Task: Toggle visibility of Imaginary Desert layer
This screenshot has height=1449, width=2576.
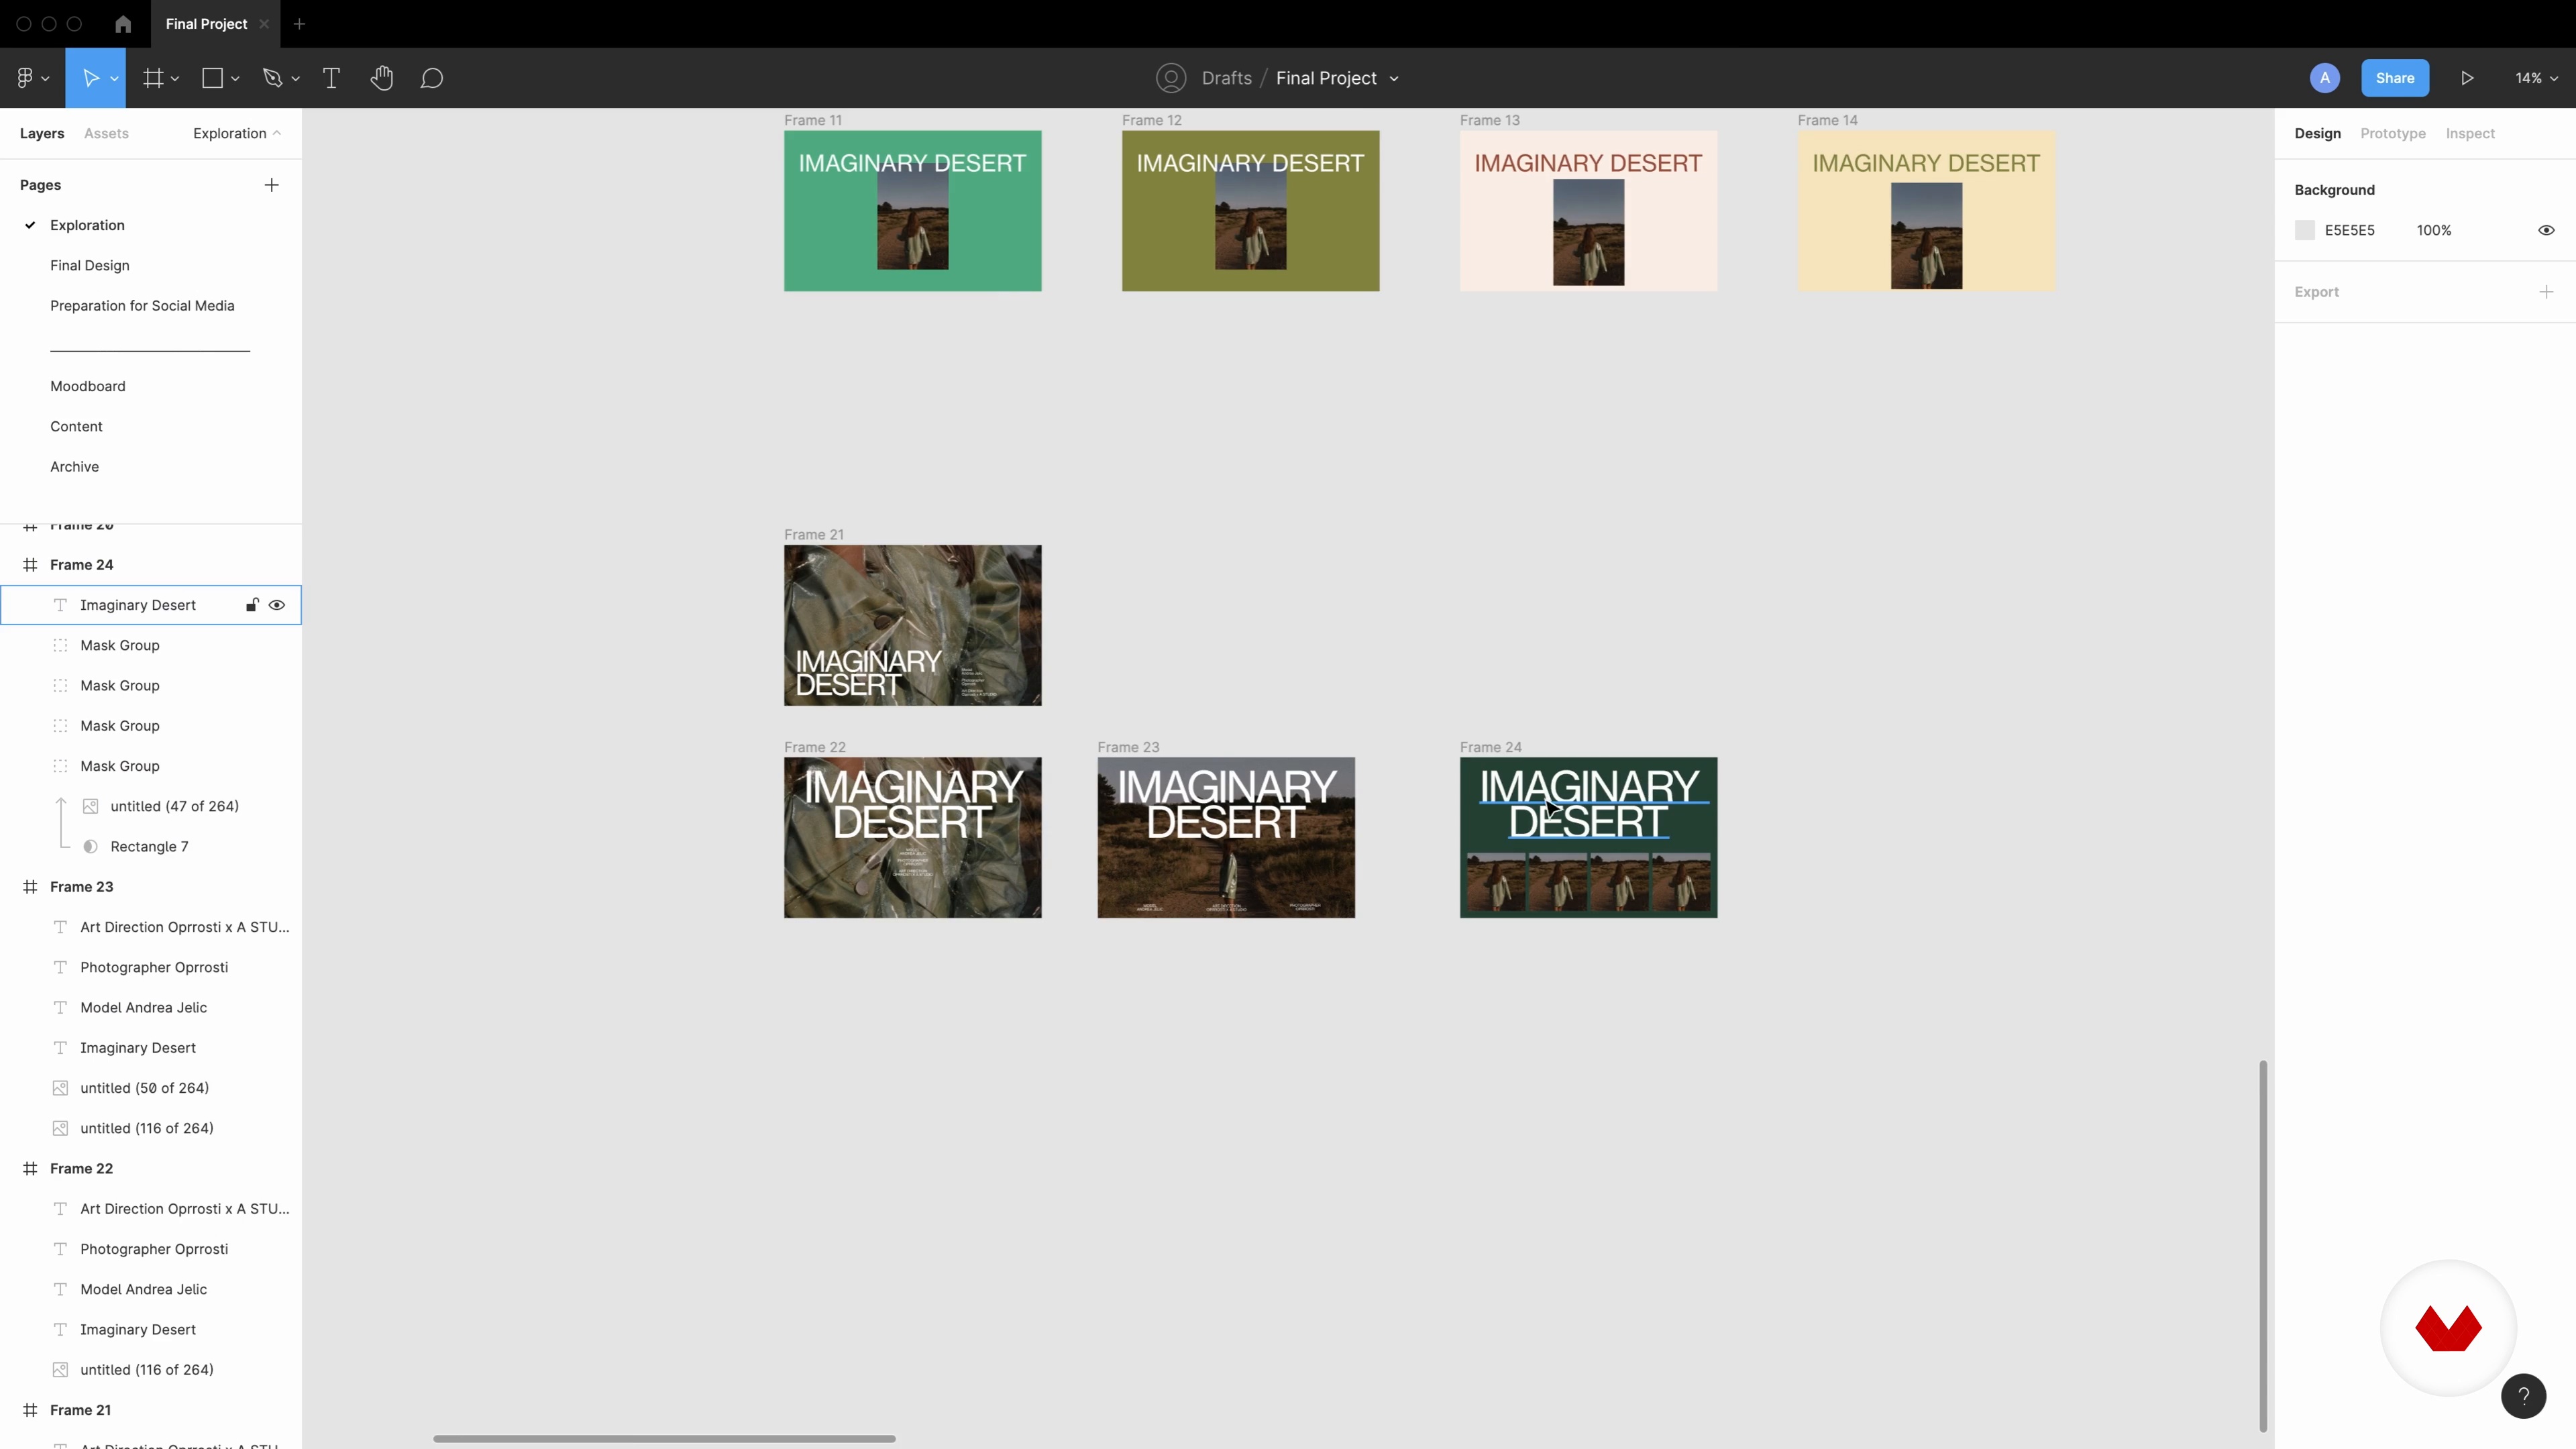Action: [x=277, y=605]
